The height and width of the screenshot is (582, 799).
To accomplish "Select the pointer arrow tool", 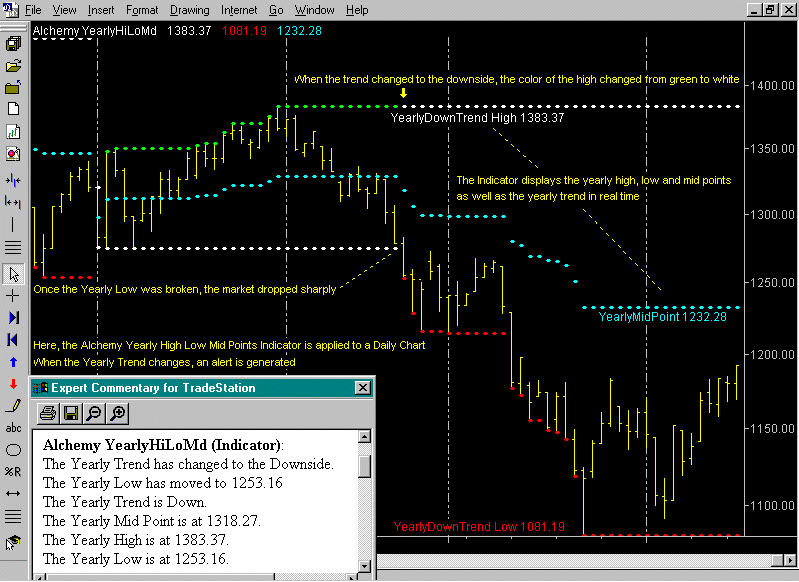I will tap(14, 274).
